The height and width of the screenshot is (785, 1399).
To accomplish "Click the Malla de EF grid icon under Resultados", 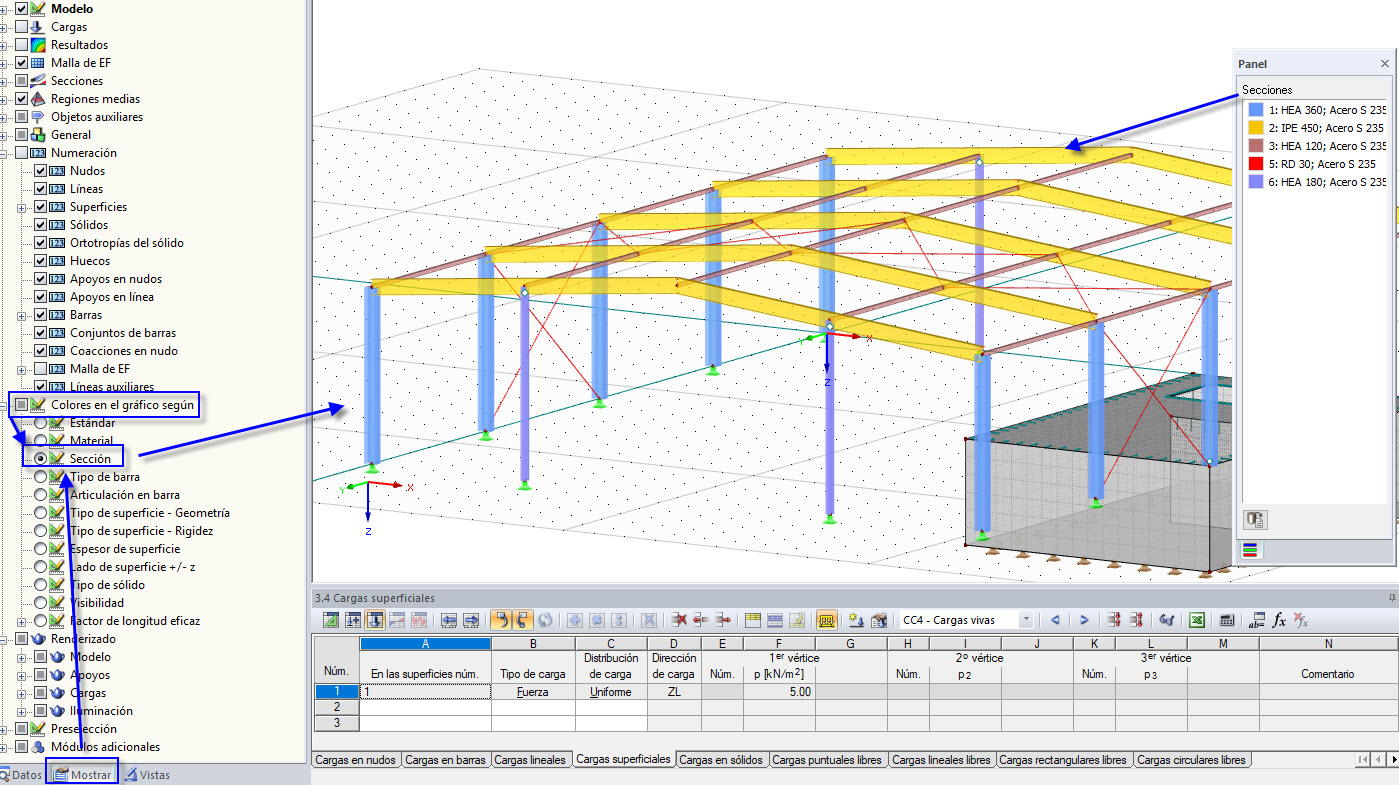I will click(39, 63).
